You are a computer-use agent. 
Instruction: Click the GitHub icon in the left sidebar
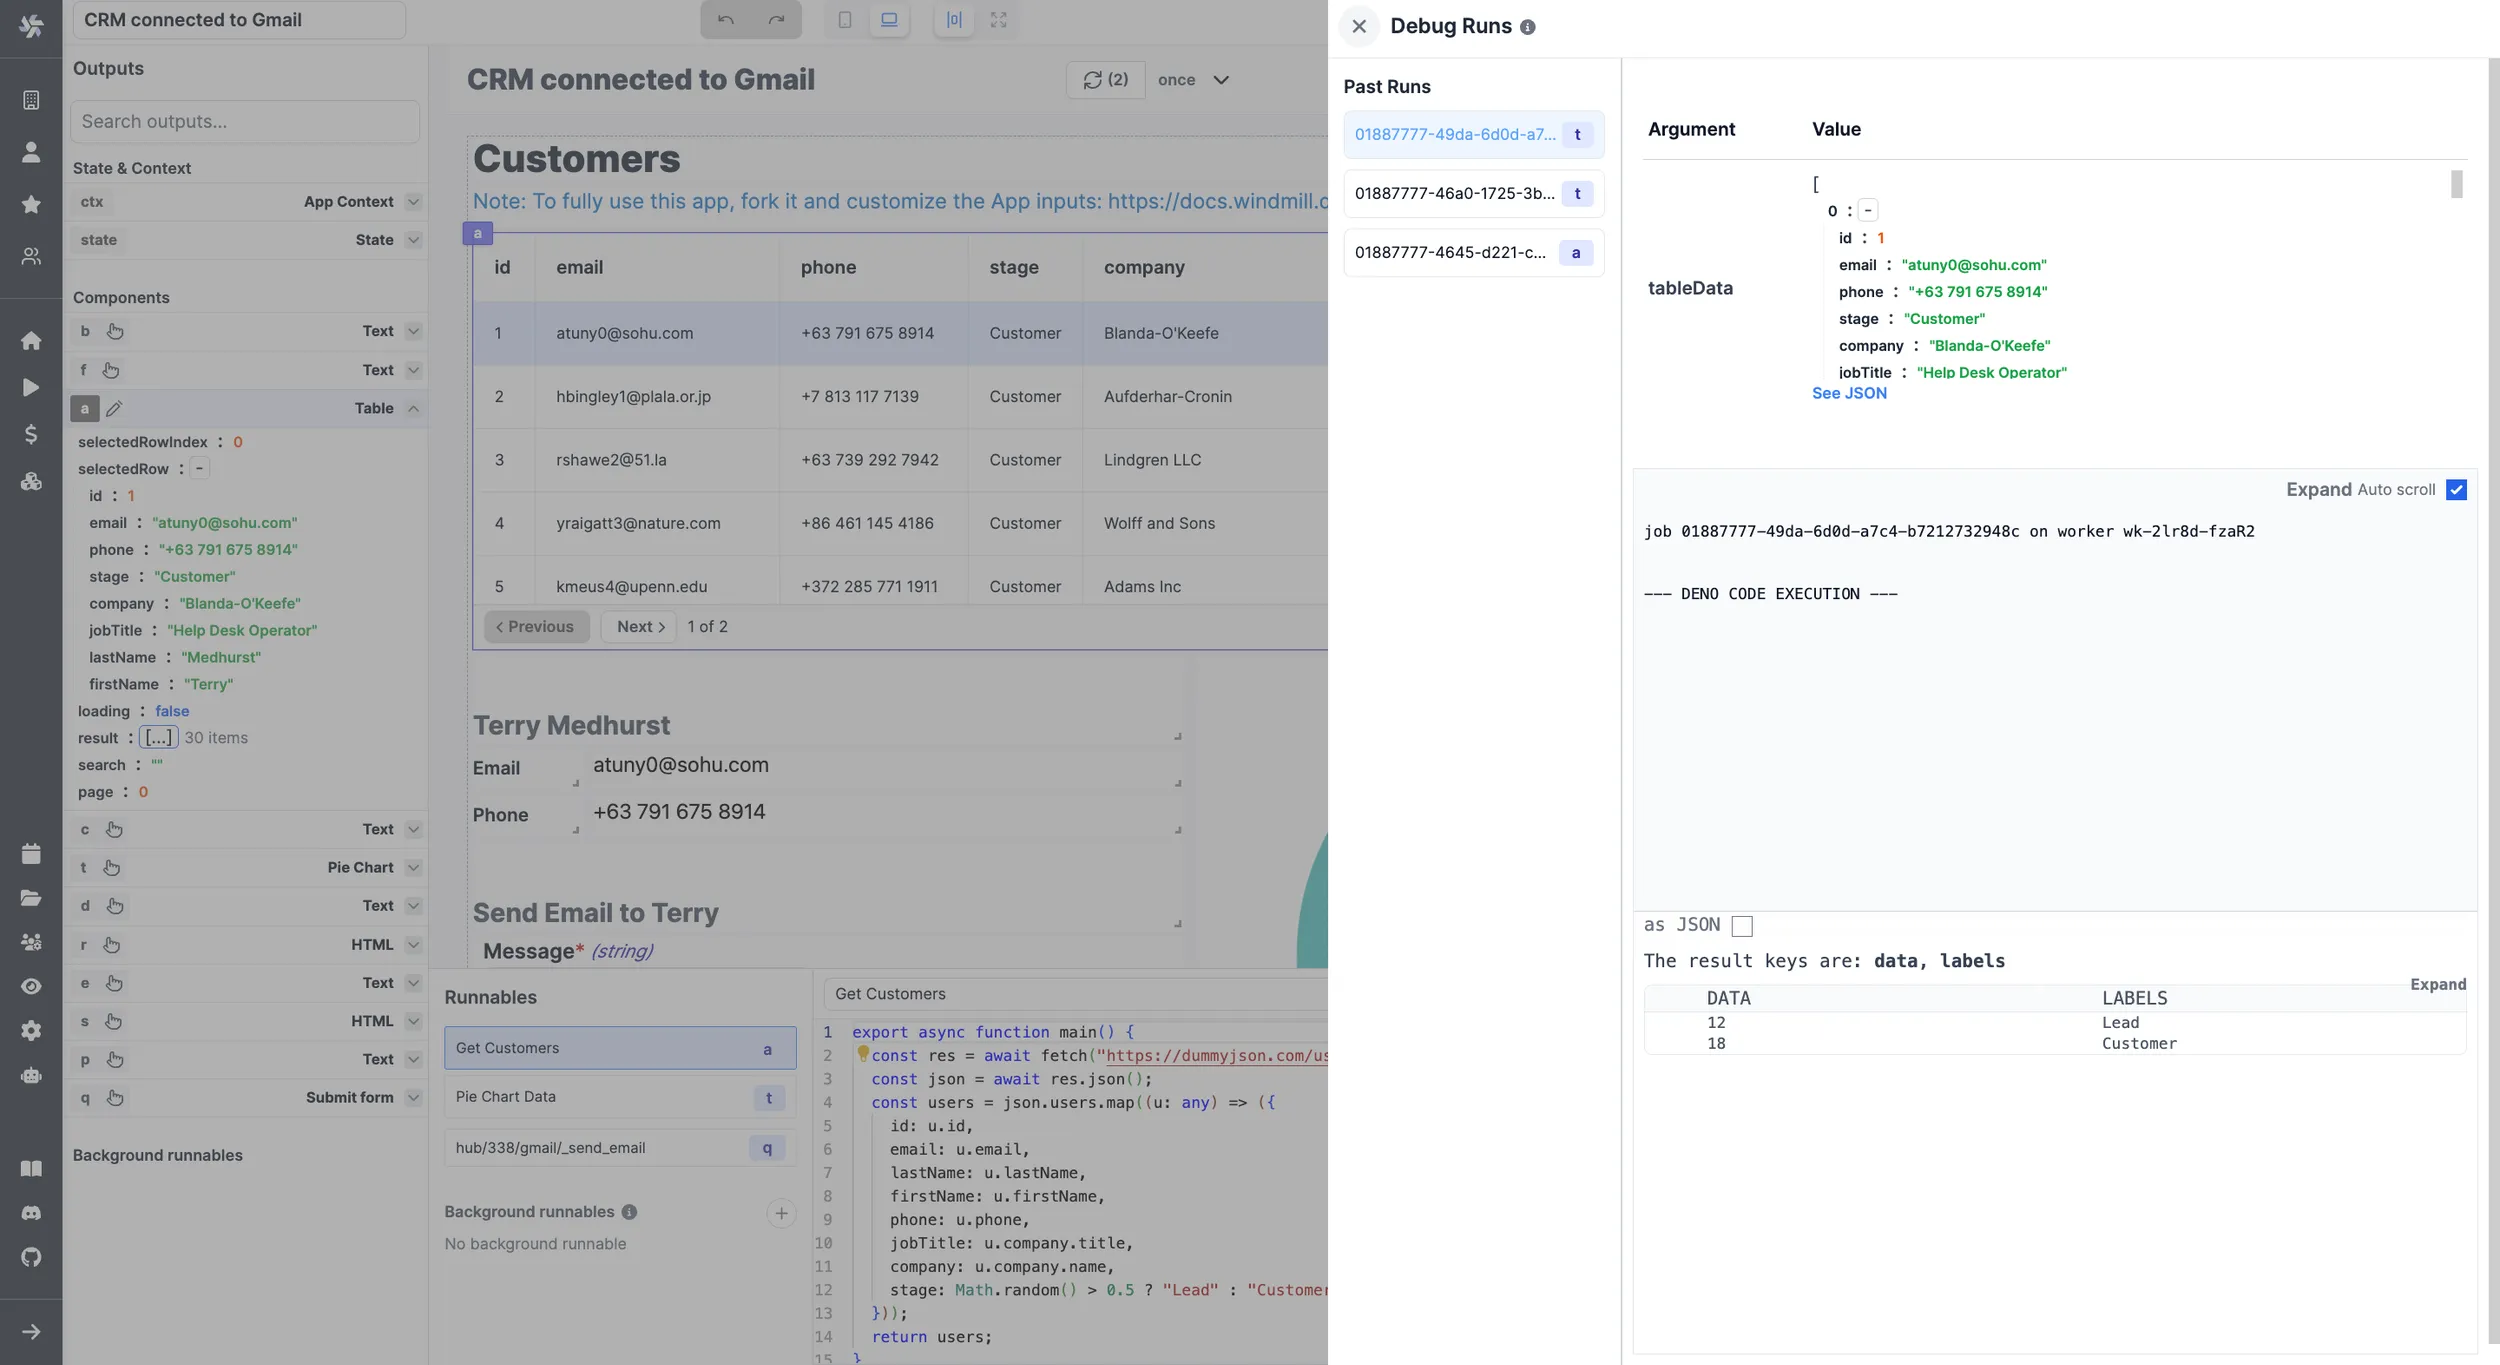tap(31, 1257)
